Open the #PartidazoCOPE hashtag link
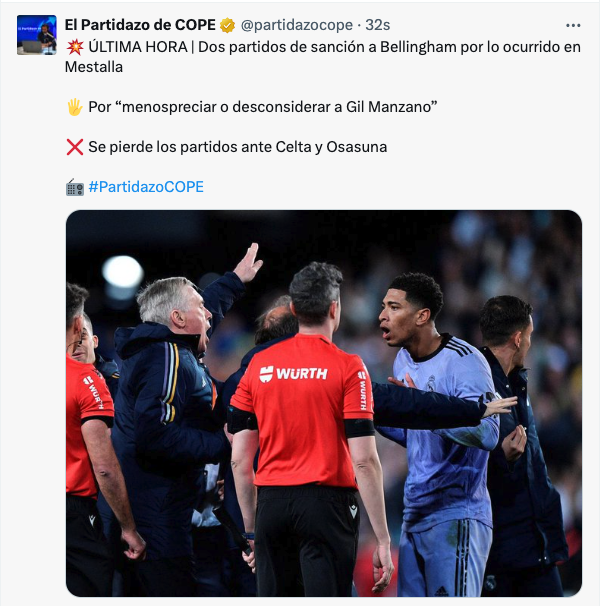 tap(146, 187)
